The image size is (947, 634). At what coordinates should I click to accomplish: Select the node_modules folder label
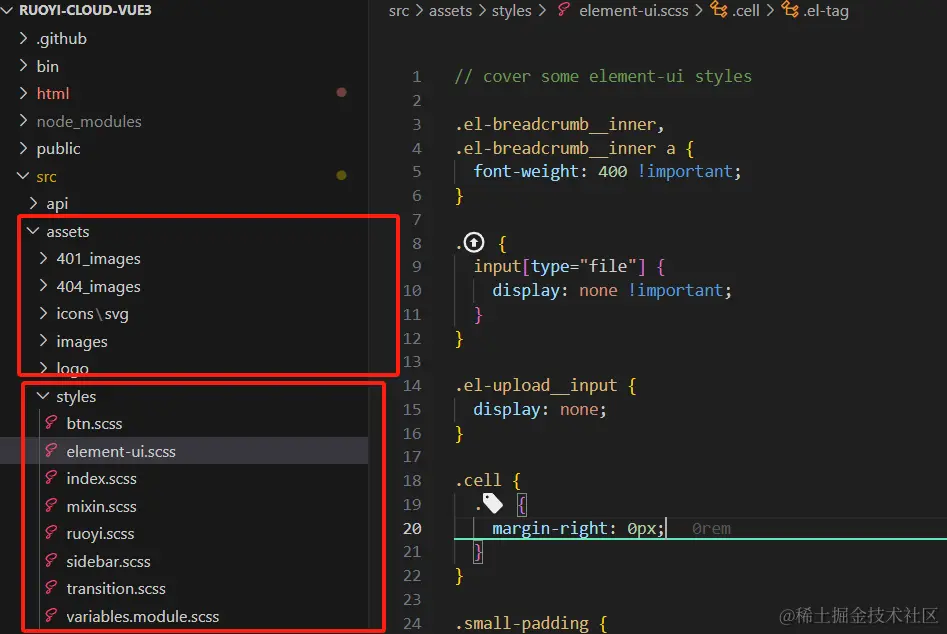pyautogui.click(x=89, y=121)
